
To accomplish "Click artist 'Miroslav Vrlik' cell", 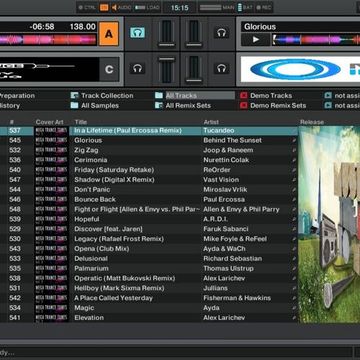I will tap(225, 190).
